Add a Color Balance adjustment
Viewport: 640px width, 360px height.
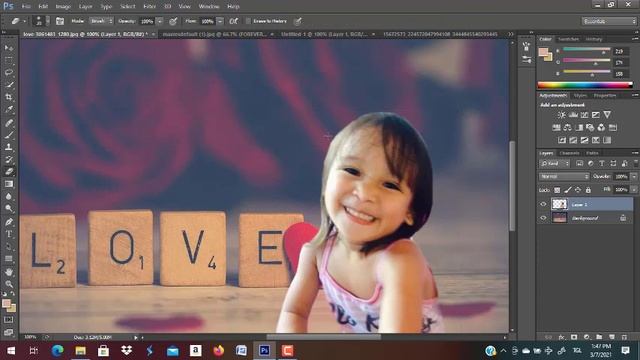click(x=567, y=128)
